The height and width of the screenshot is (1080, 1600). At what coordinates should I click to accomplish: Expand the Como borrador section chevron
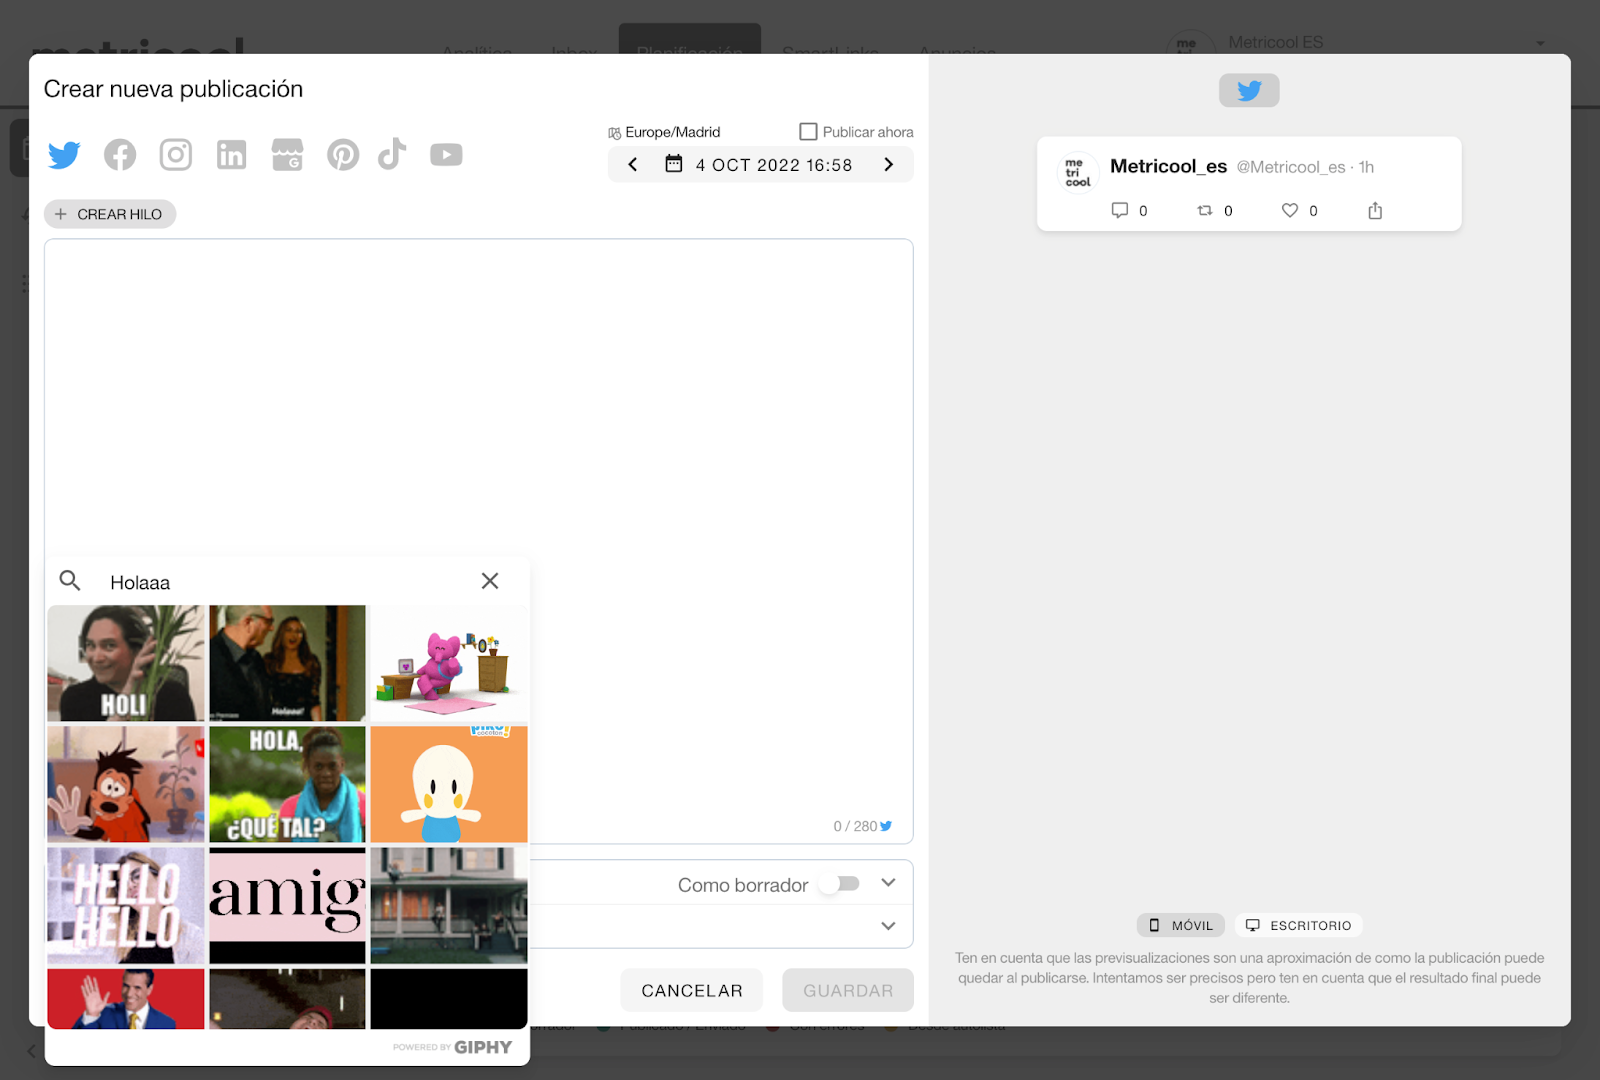[888, 883]
